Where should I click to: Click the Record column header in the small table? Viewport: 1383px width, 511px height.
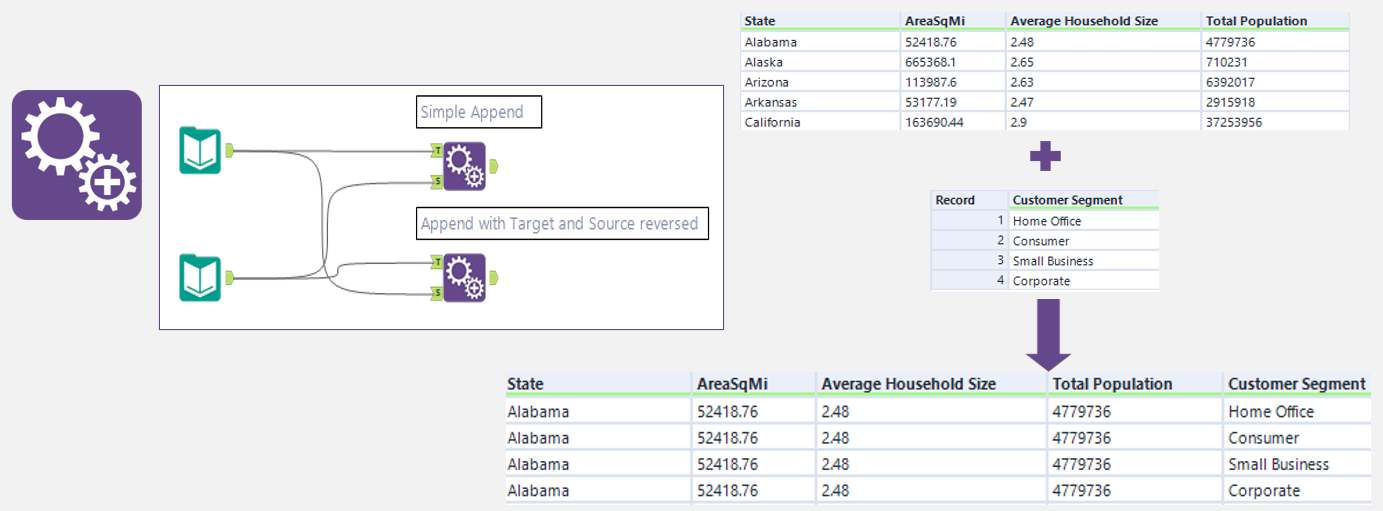tap(955, 200)
